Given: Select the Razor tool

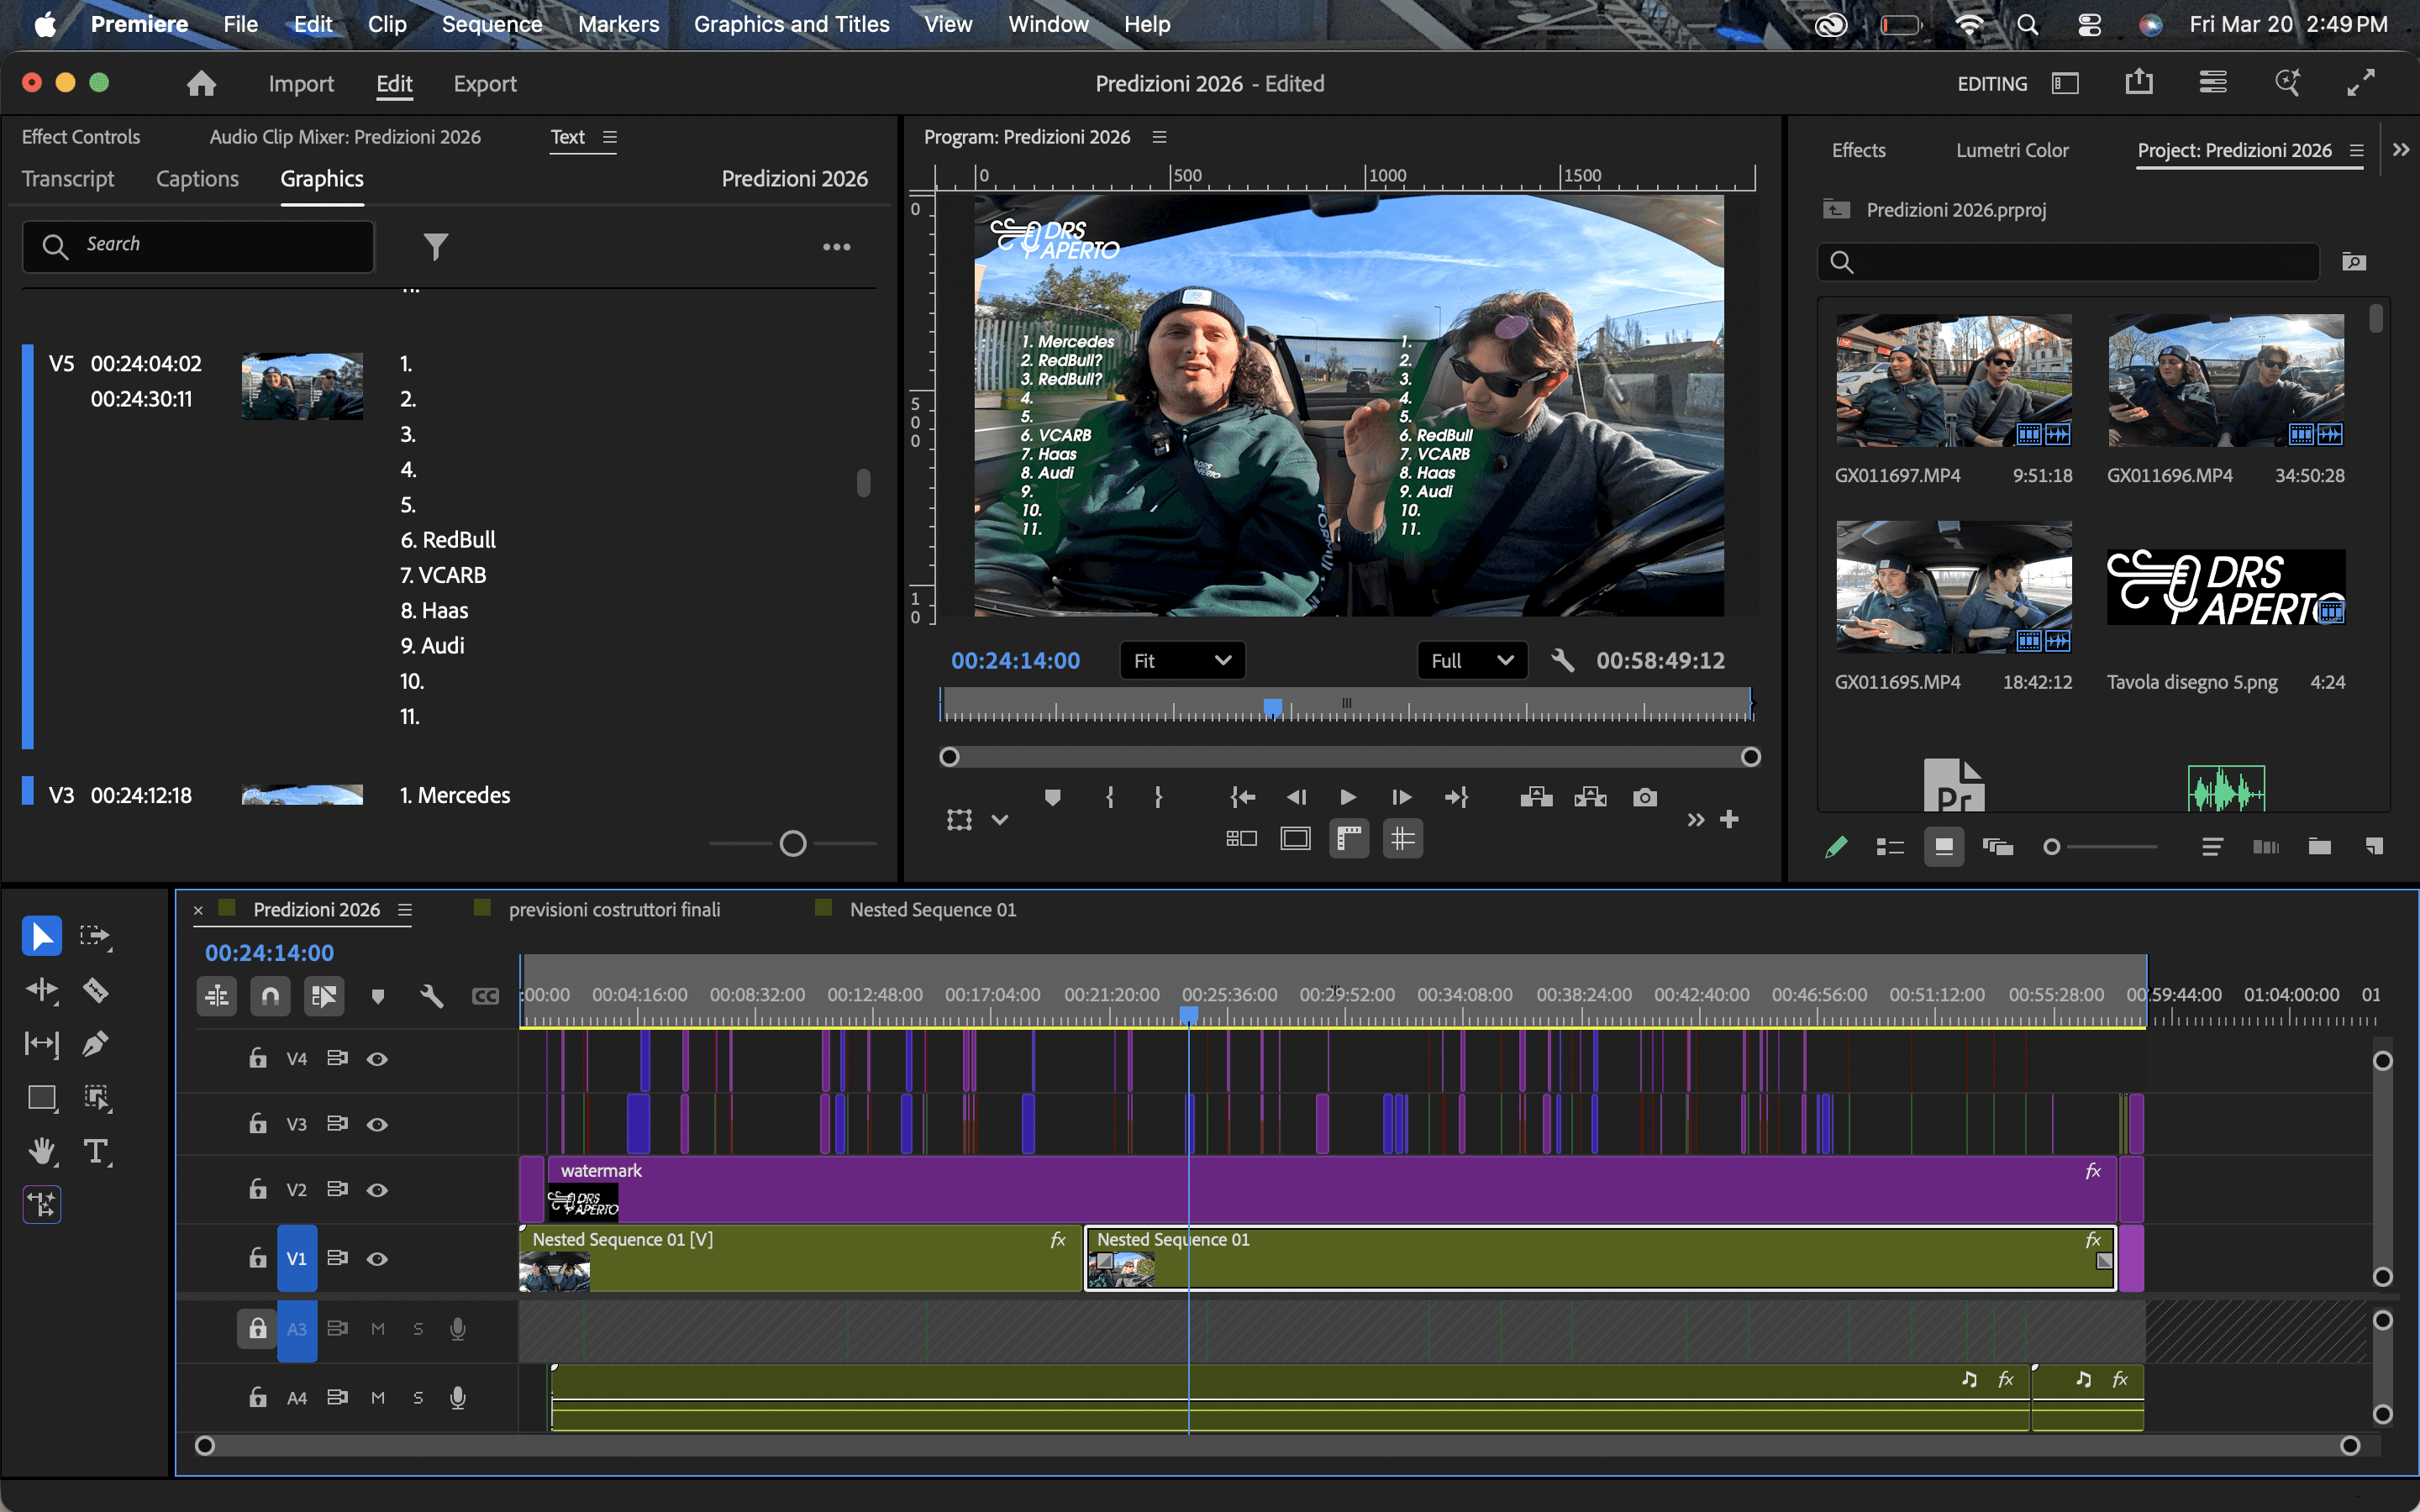Looking at the screenshot, I should pos(95,990).
